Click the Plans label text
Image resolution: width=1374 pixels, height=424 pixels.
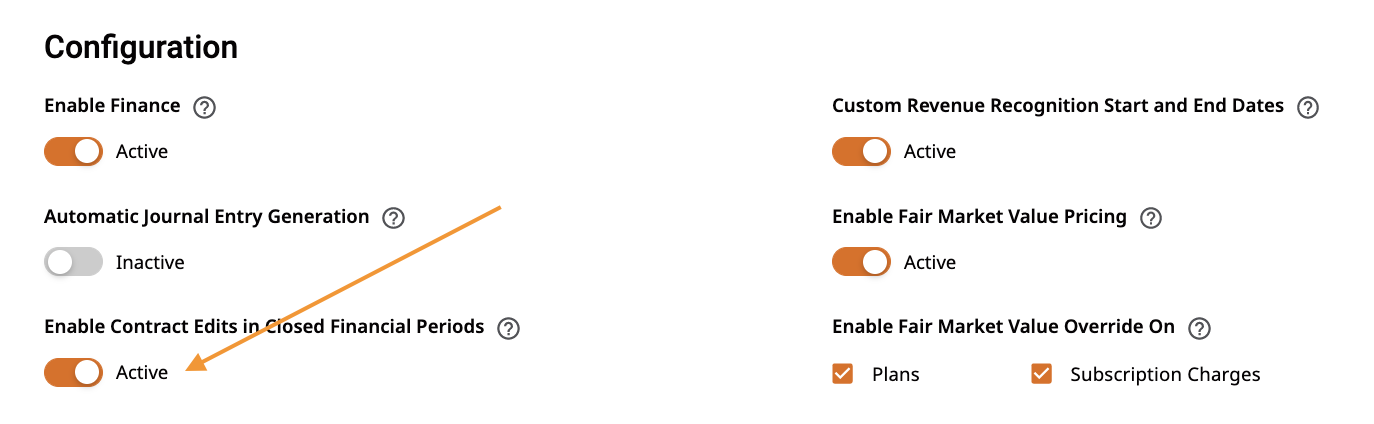click(896, 375)
